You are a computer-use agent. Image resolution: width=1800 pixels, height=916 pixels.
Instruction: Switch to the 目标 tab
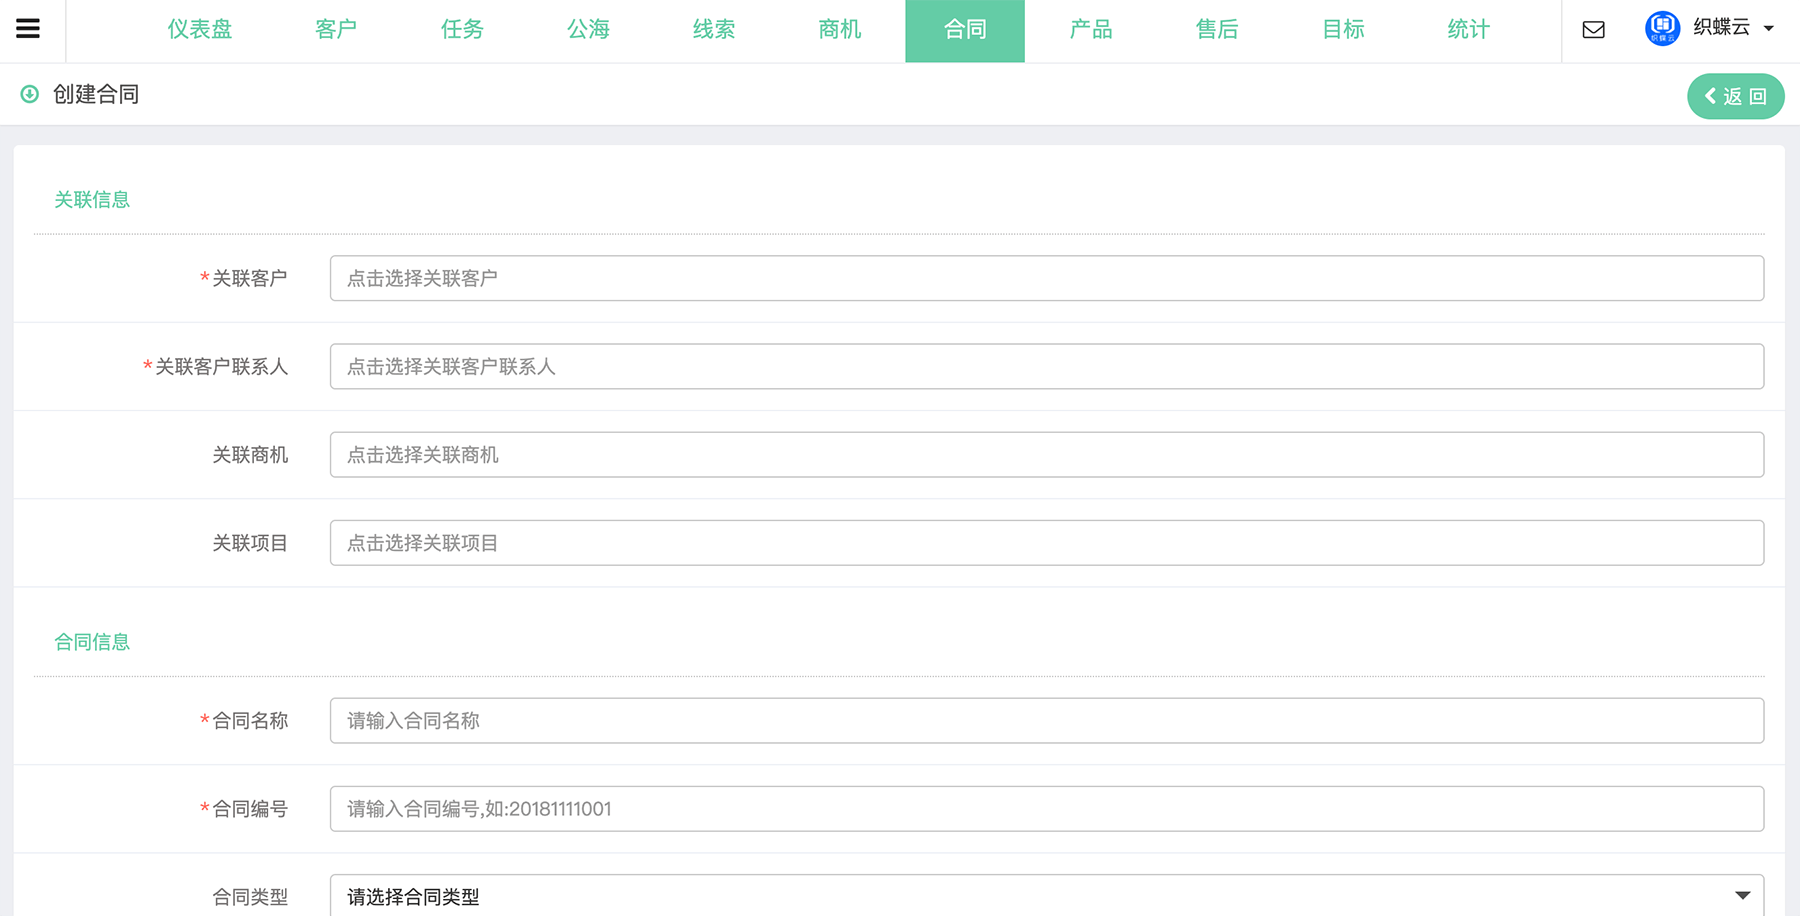click(1343, 30)
